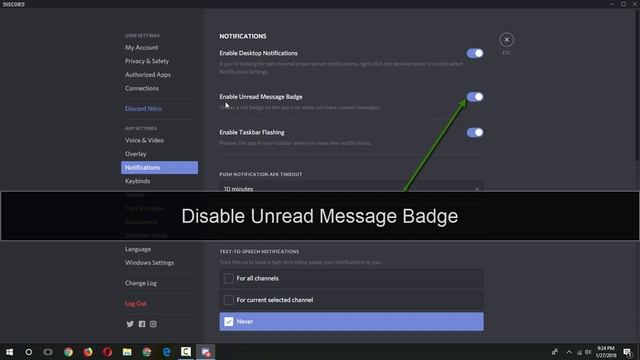Viewport: 640px width, 360px height.
Task: Open the Windows Start menu
Action: [x=9, y=352]
